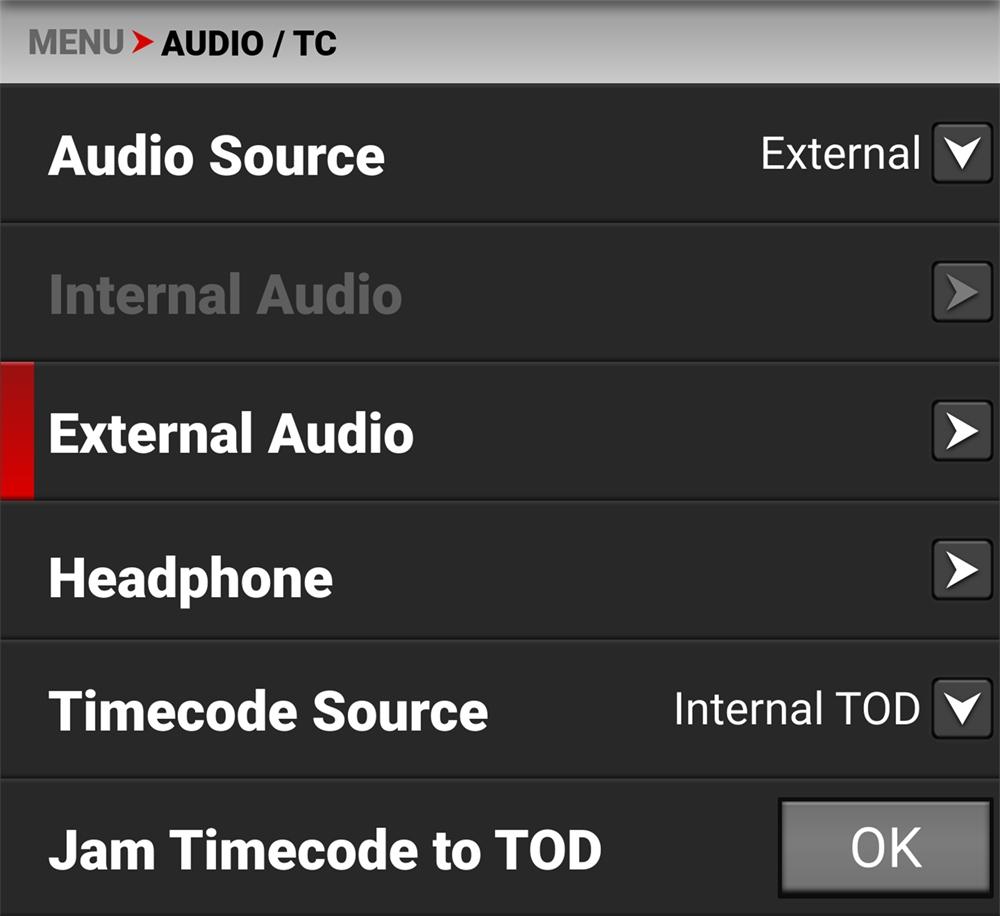
Task: Click the Timecode Source label
Action: point(268,711)
